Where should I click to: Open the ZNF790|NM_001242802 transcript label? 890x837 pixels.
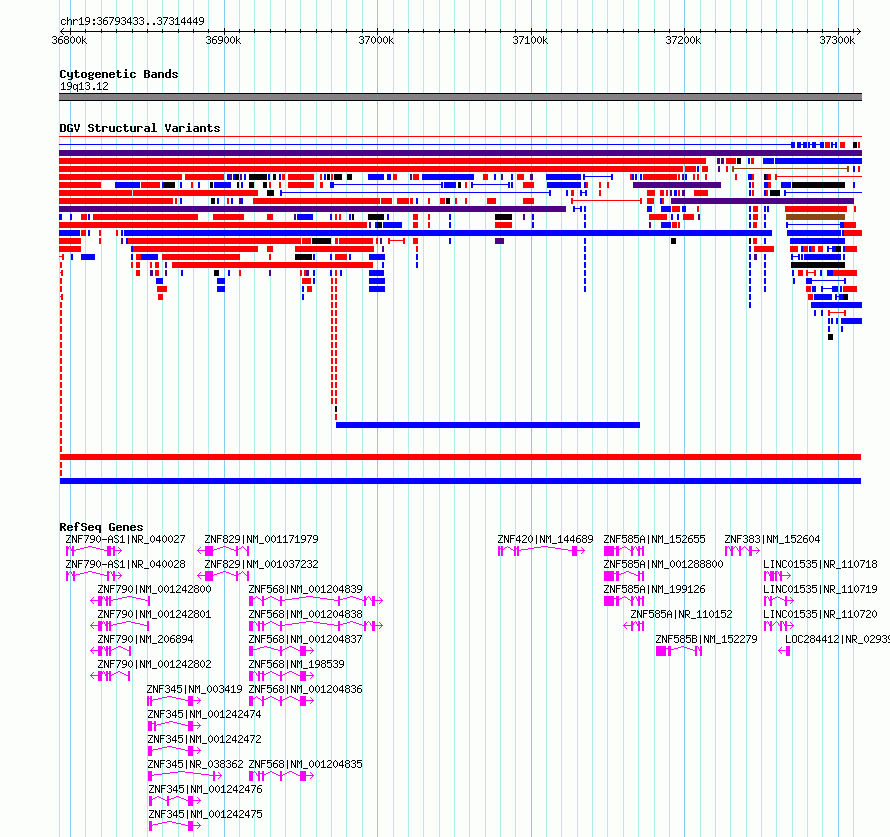(x=154, y=664)
